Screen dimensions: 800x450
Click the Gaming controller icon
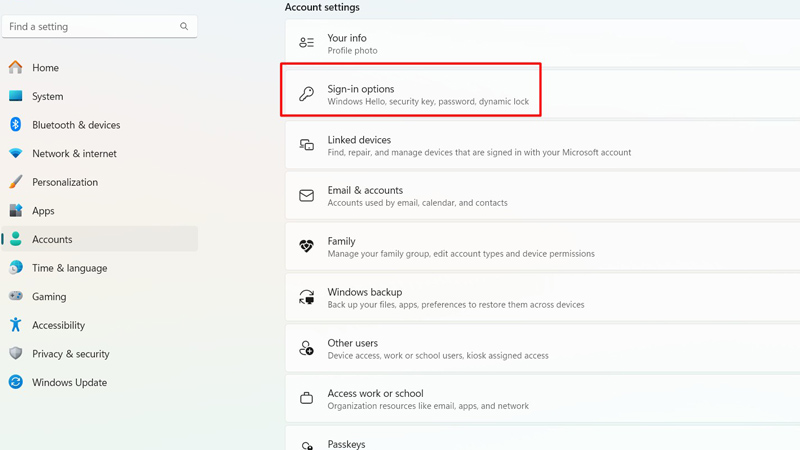click(15, 296)
